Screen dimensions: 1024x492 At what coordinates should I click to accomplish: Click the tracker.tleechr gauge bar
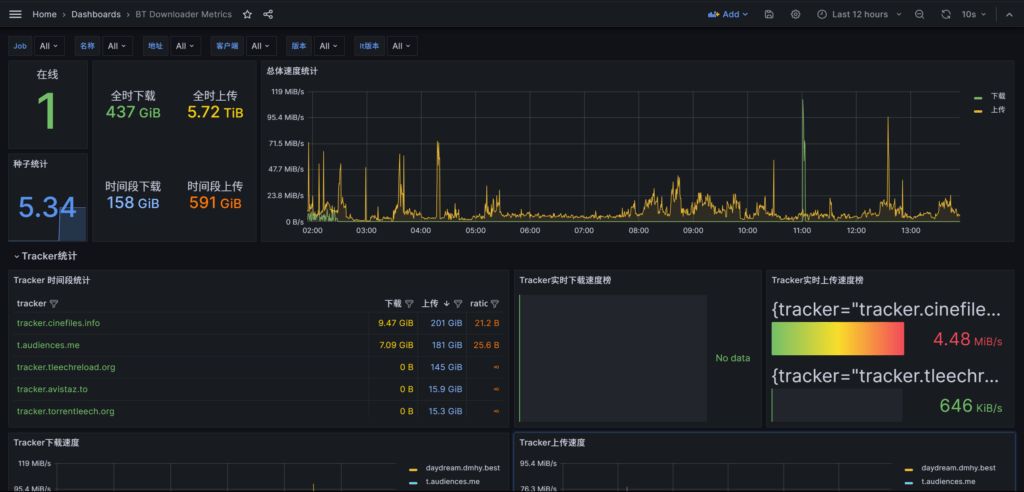pyautogui.click(x=837, y=405)
